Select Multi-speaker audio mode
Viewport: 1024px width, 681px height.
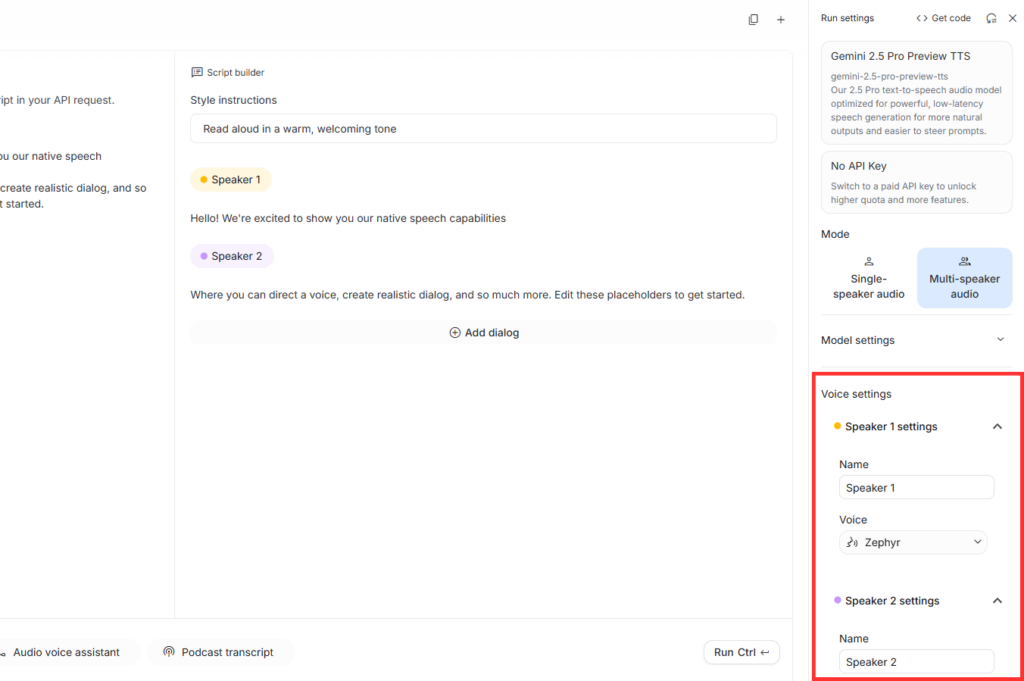pyautogui.click(x=964, y=278)
